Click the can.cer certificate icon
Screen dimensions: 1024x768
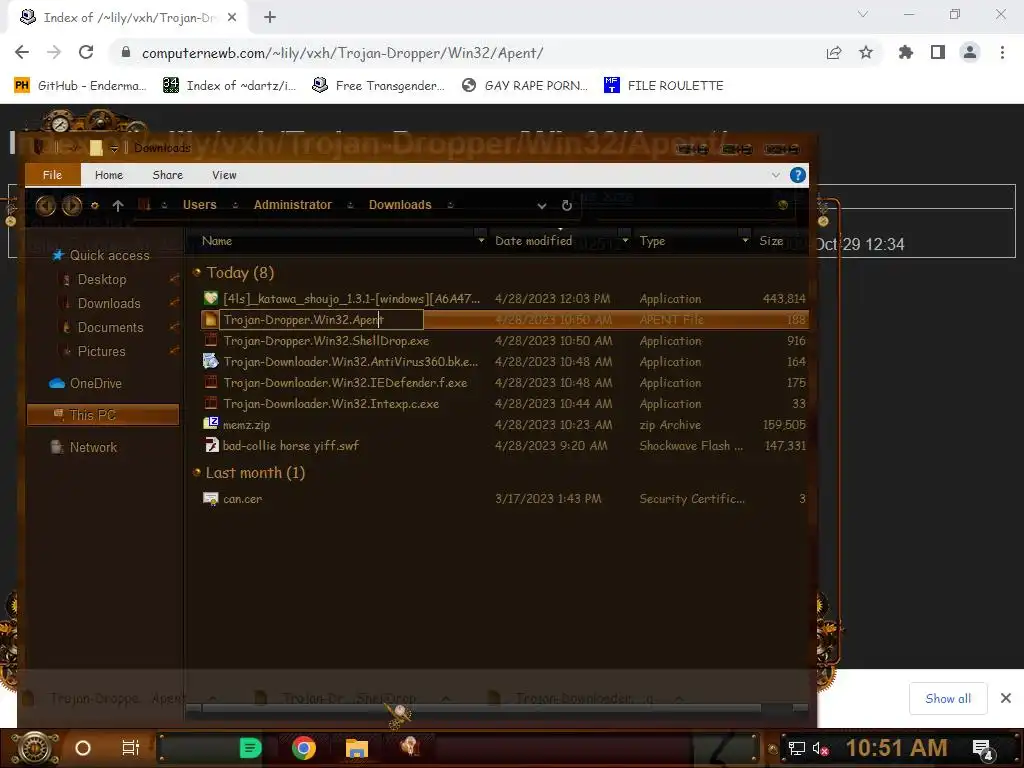(x=211, y=499)
